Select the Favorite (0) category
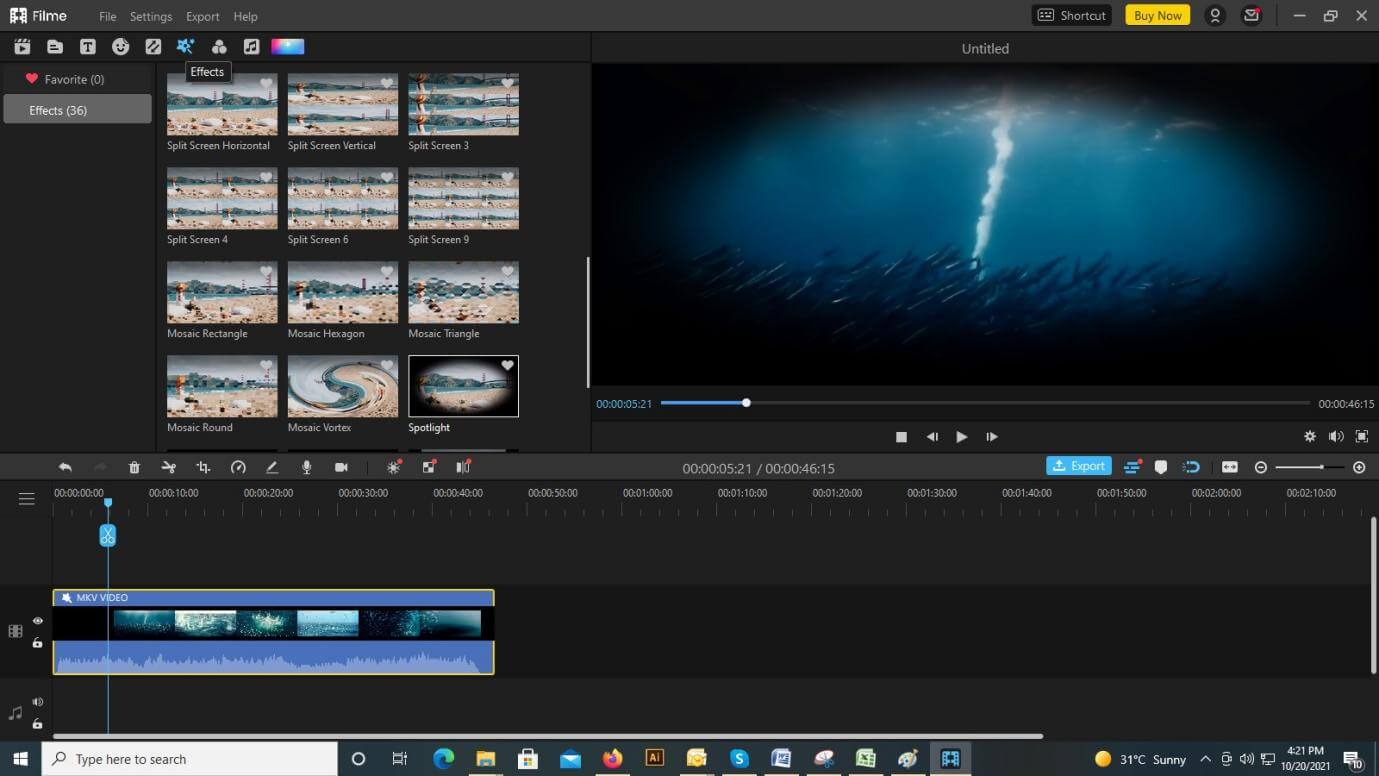Viewport: 1379px width, 776px height. (x=77, y=79)
